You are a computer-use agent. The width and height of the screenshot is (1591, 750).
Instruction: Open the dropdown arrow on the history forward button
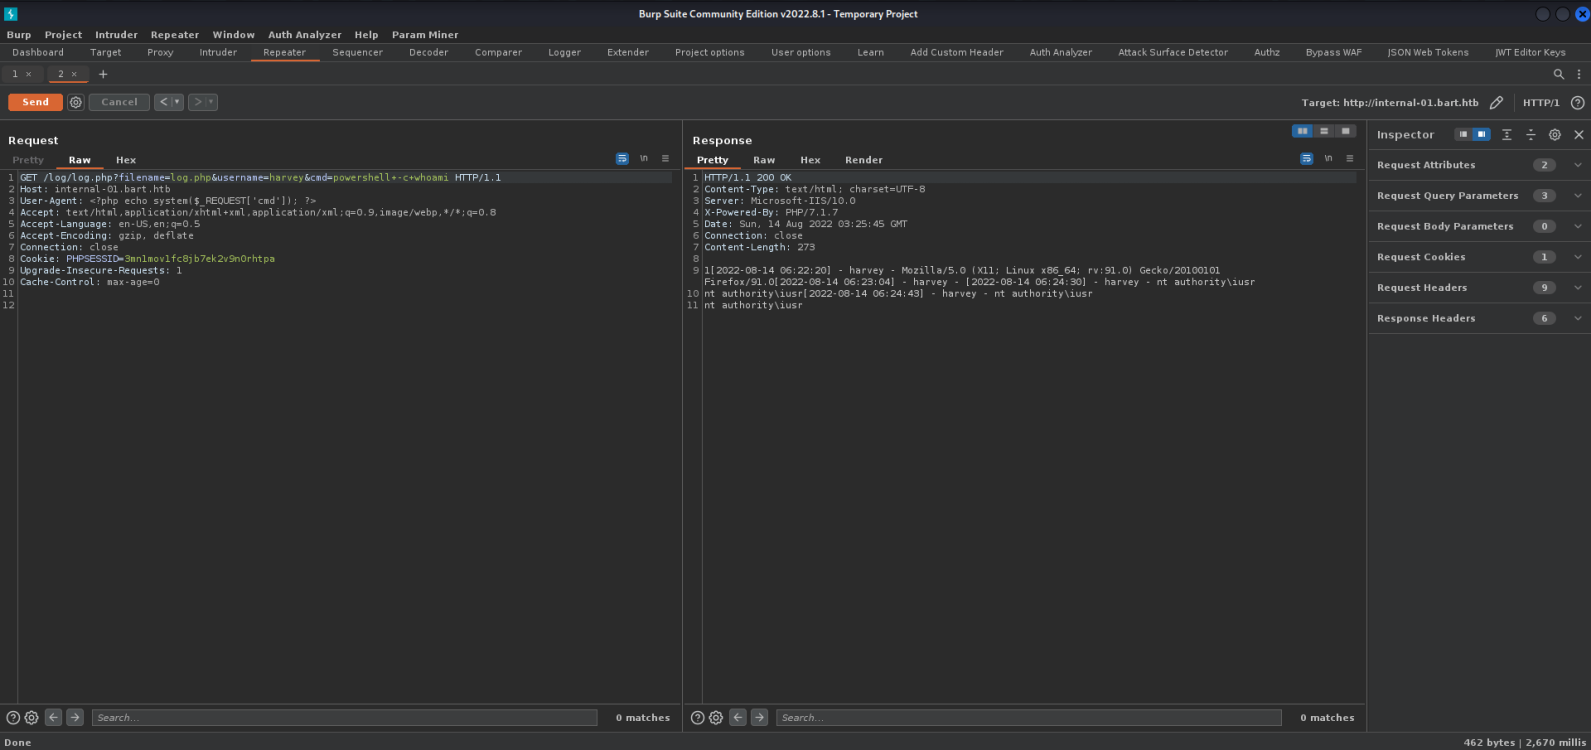click(211, 102)
